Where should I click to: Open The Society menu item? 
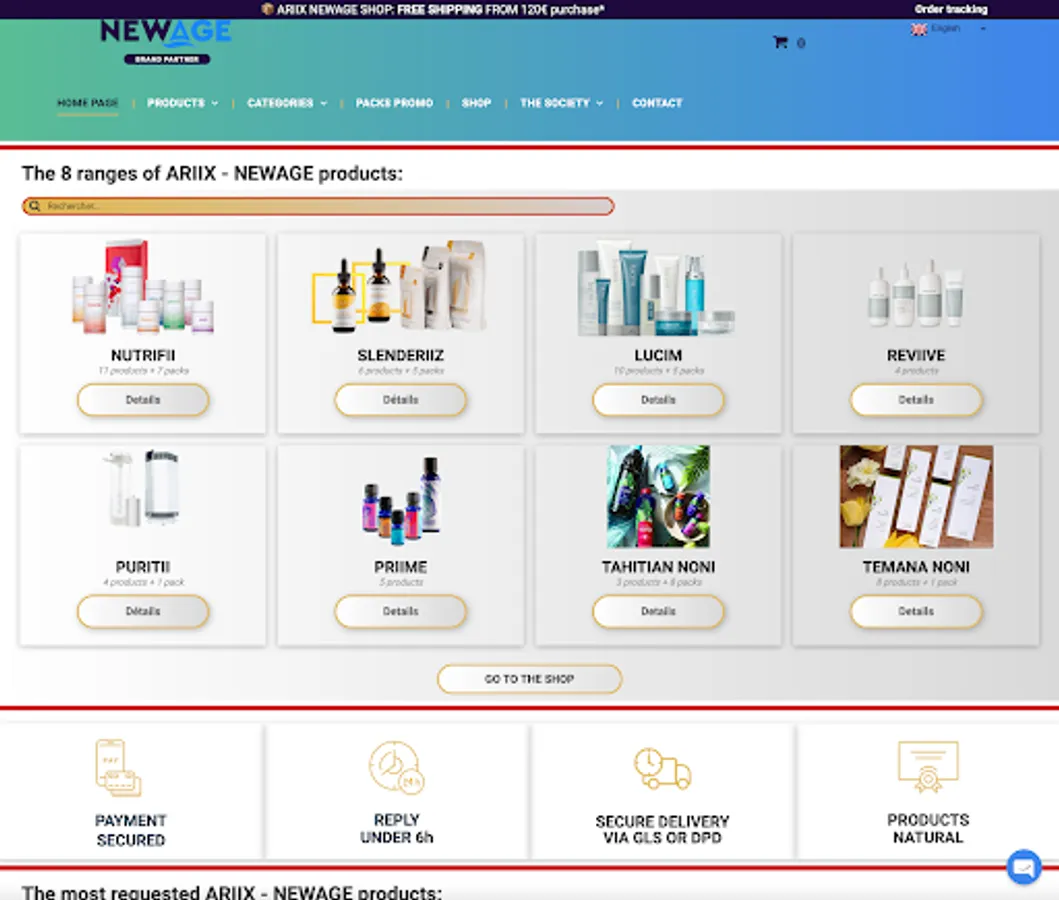coord(554,103)
